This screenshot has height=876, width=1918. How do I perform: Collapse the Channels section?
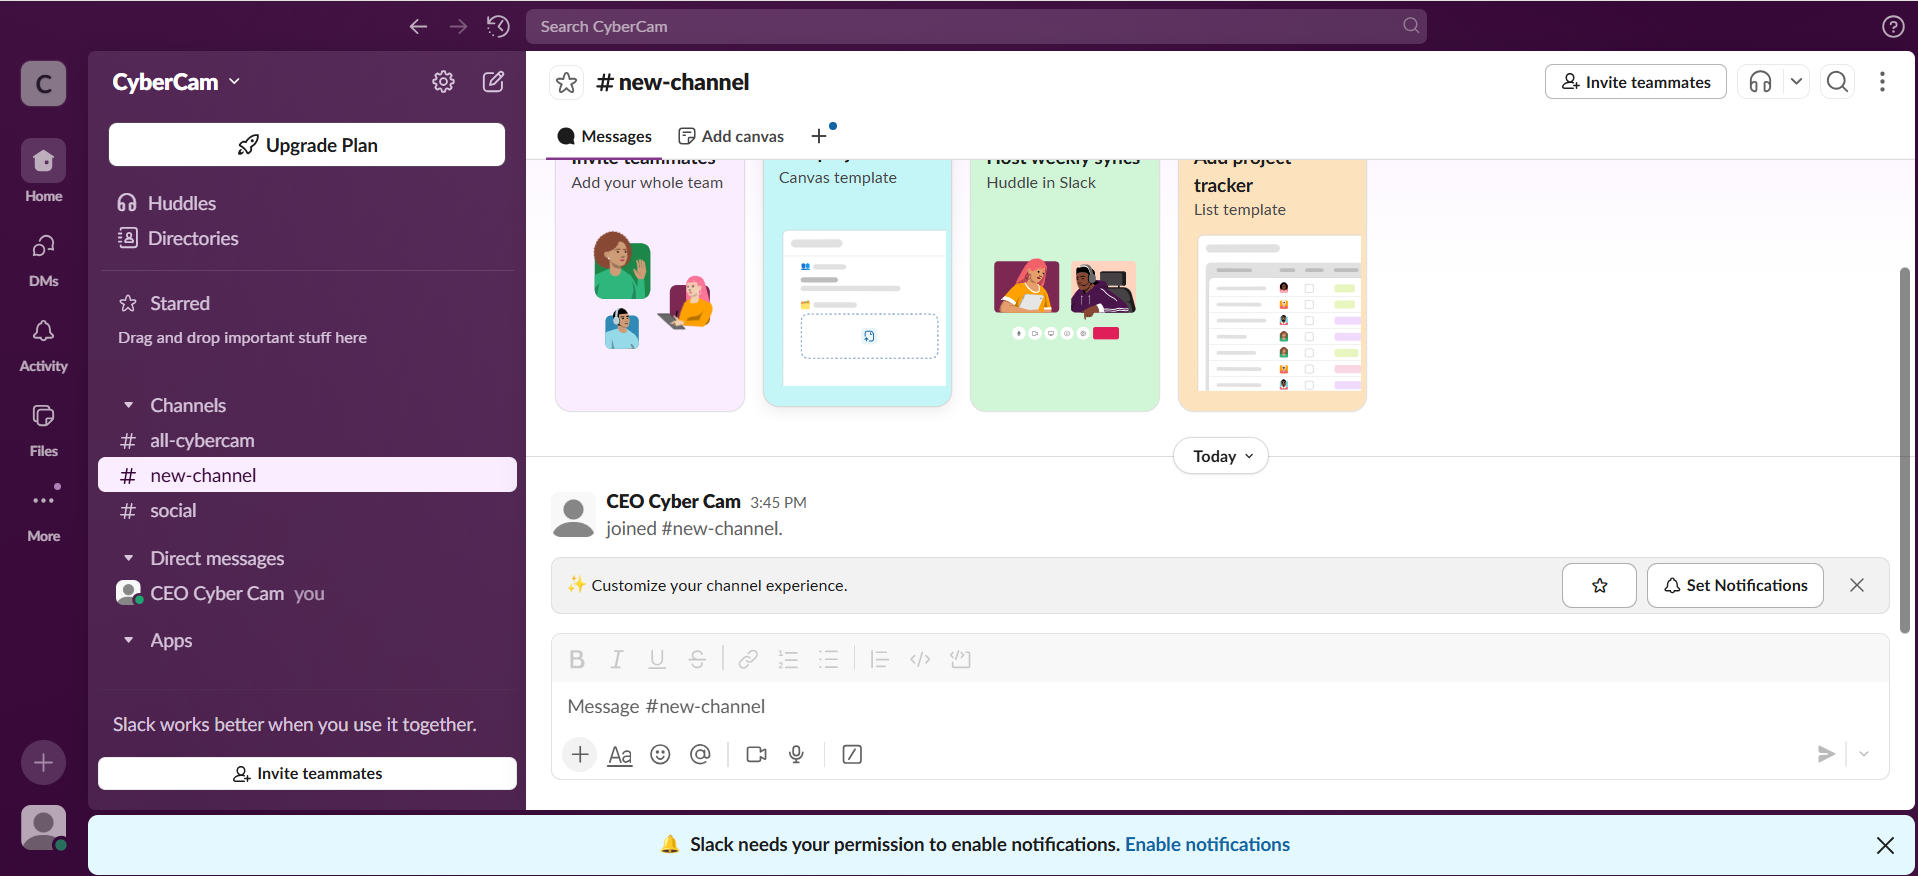128,405
